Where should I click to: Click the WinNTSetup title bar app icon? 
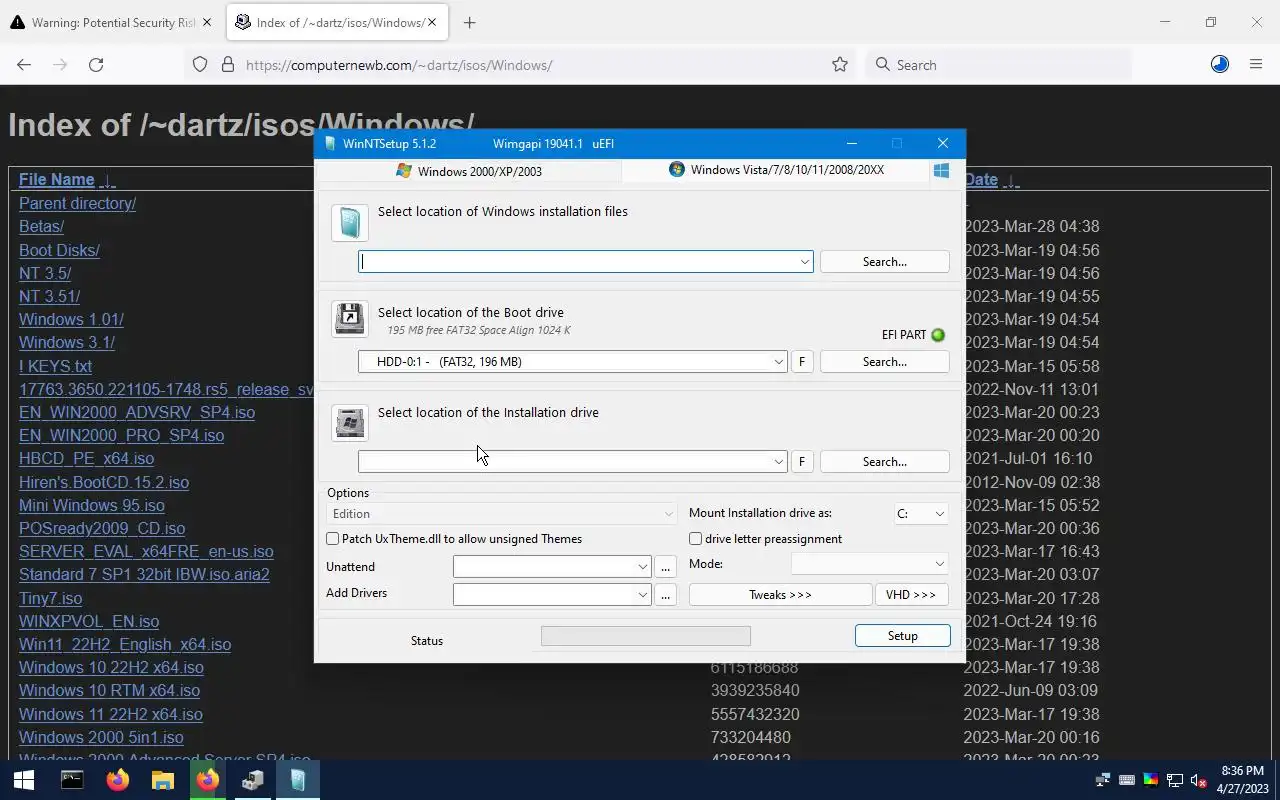click(x=330, y=144)
